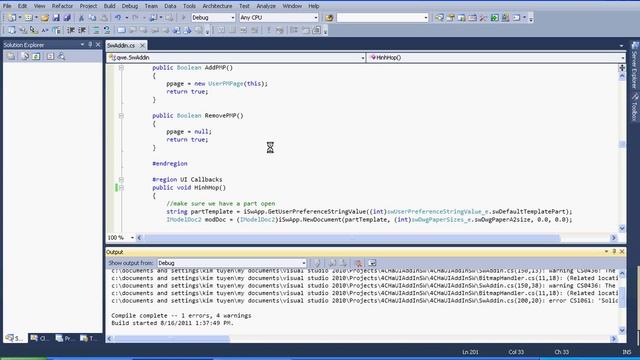Open the Tools menu

189,6
